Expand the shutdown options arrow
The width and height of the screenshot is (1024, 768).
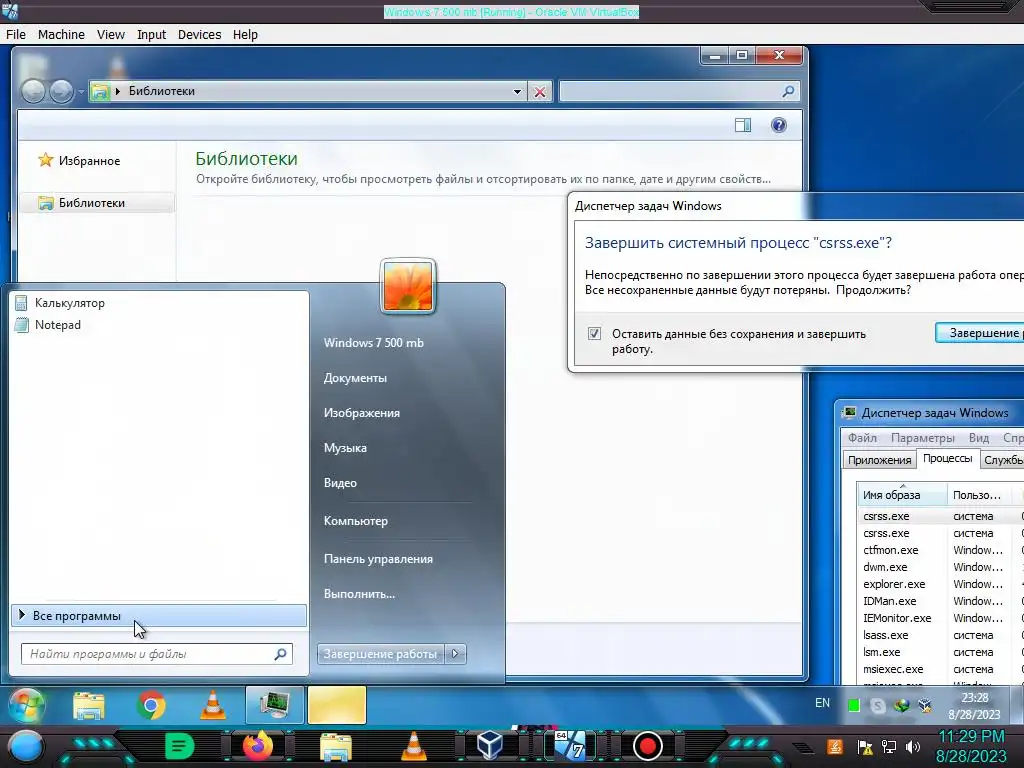pos(456,654)
